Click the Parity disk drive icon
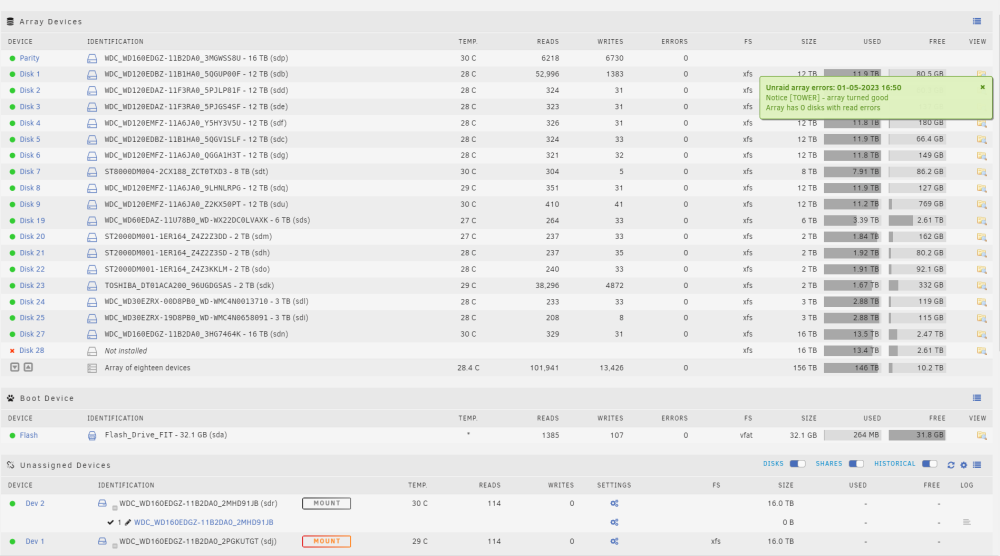Viewport: 1000px width, 556px height. pos(92,59)
